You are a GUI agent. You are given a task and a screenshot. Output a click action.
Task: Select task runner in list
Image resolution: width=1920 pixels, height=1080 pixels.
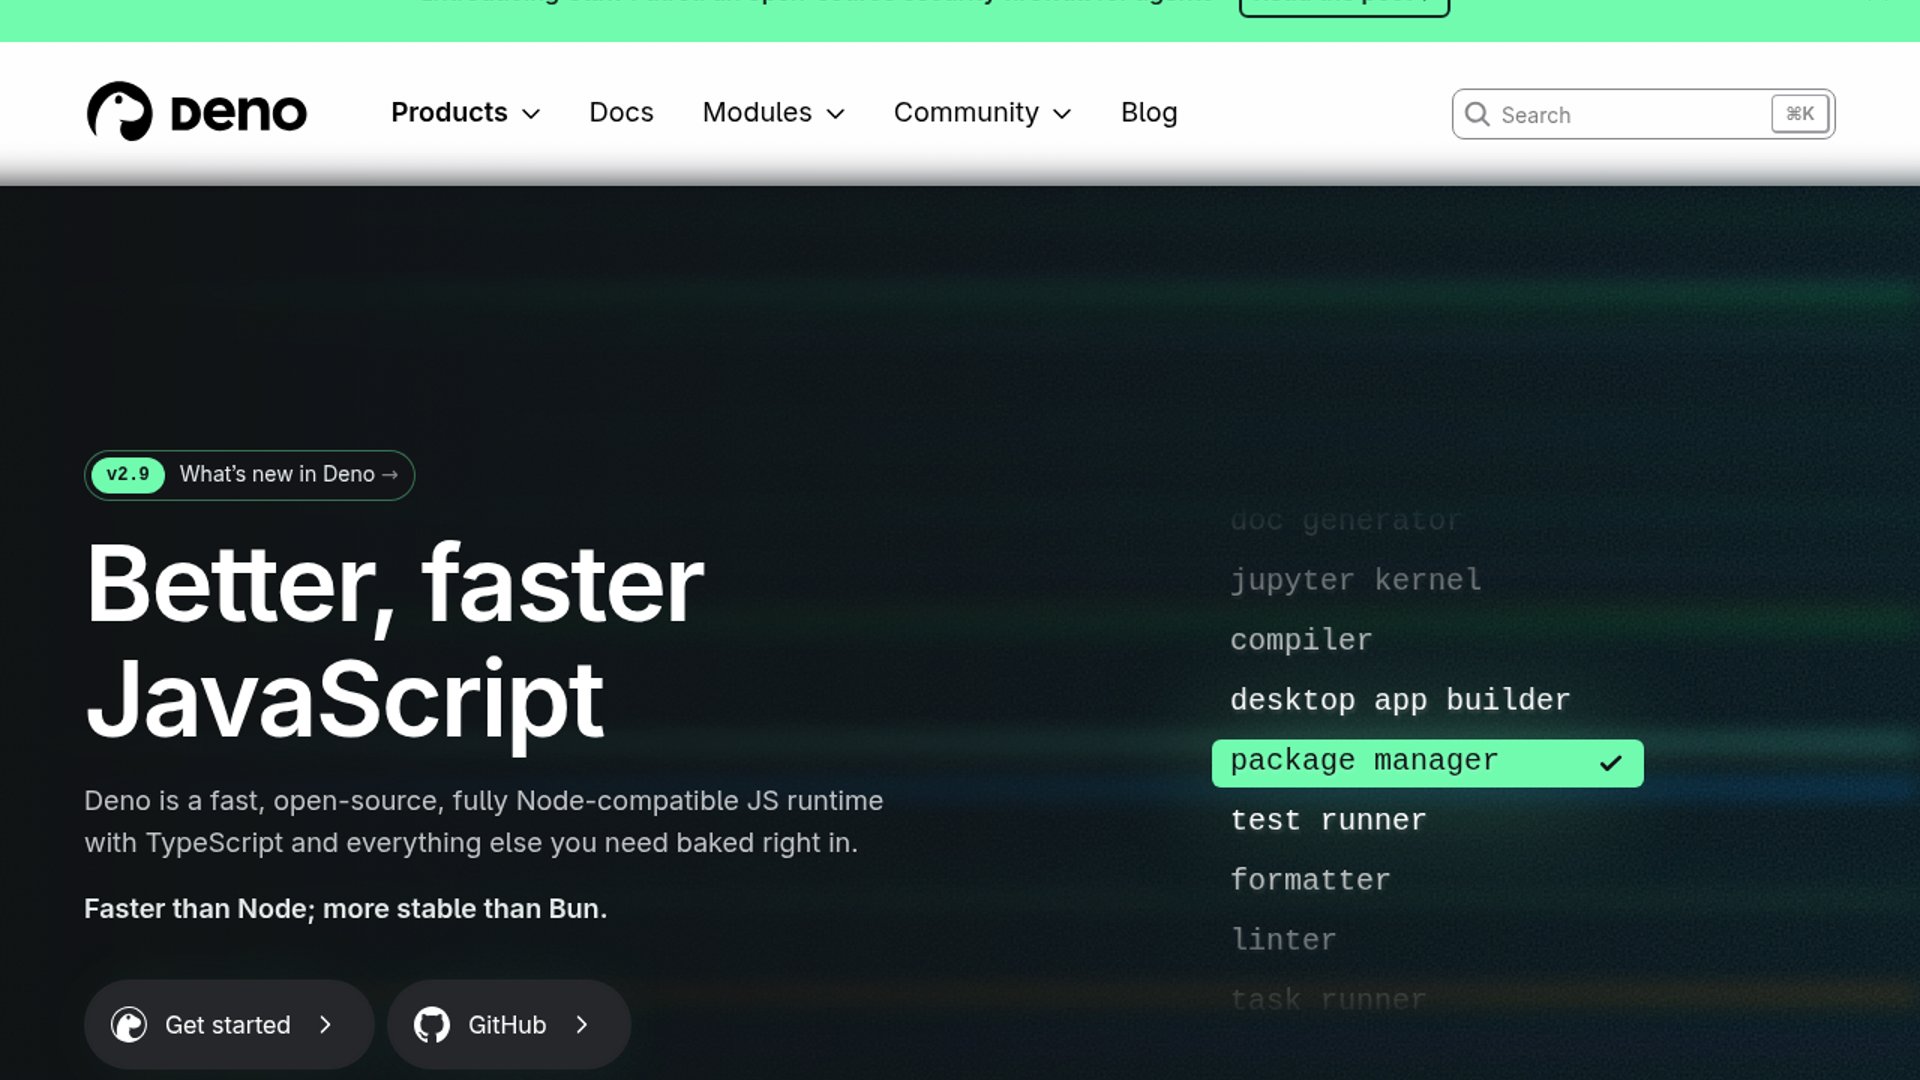tap(1328, 1000)
